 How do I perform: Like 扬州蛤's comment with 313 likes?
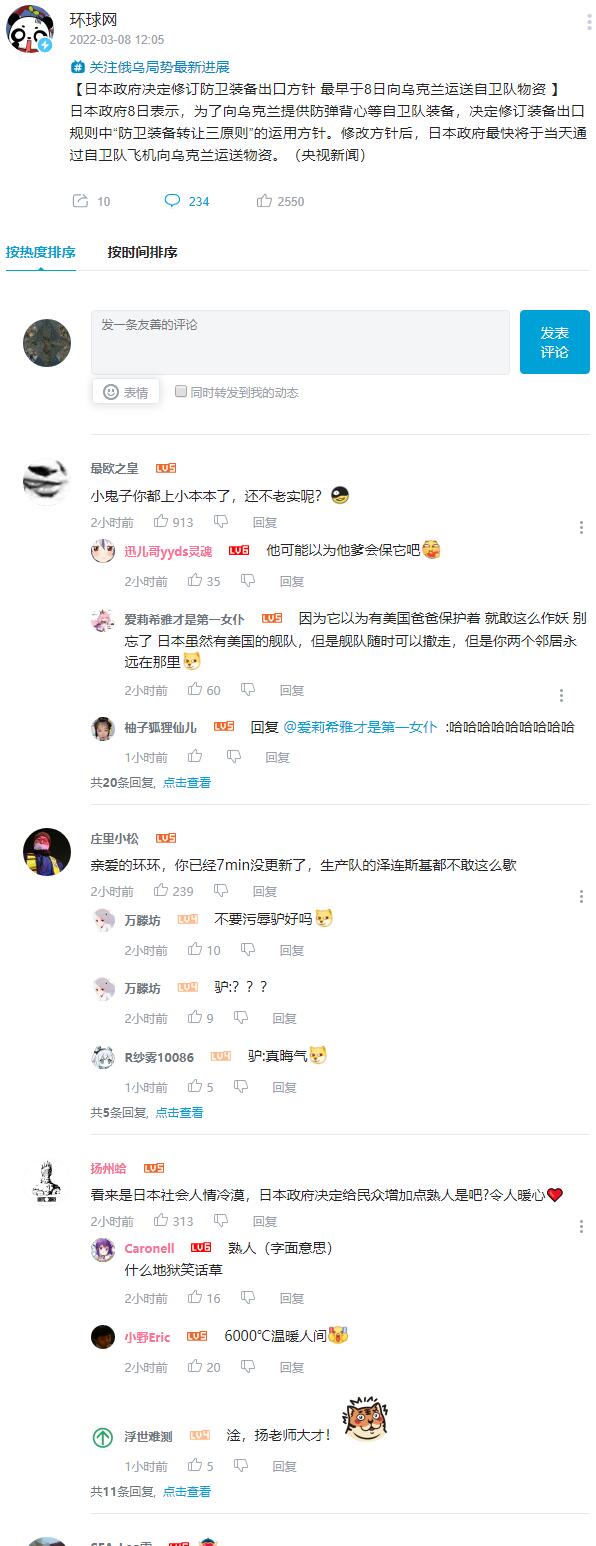pos(161,1221)
